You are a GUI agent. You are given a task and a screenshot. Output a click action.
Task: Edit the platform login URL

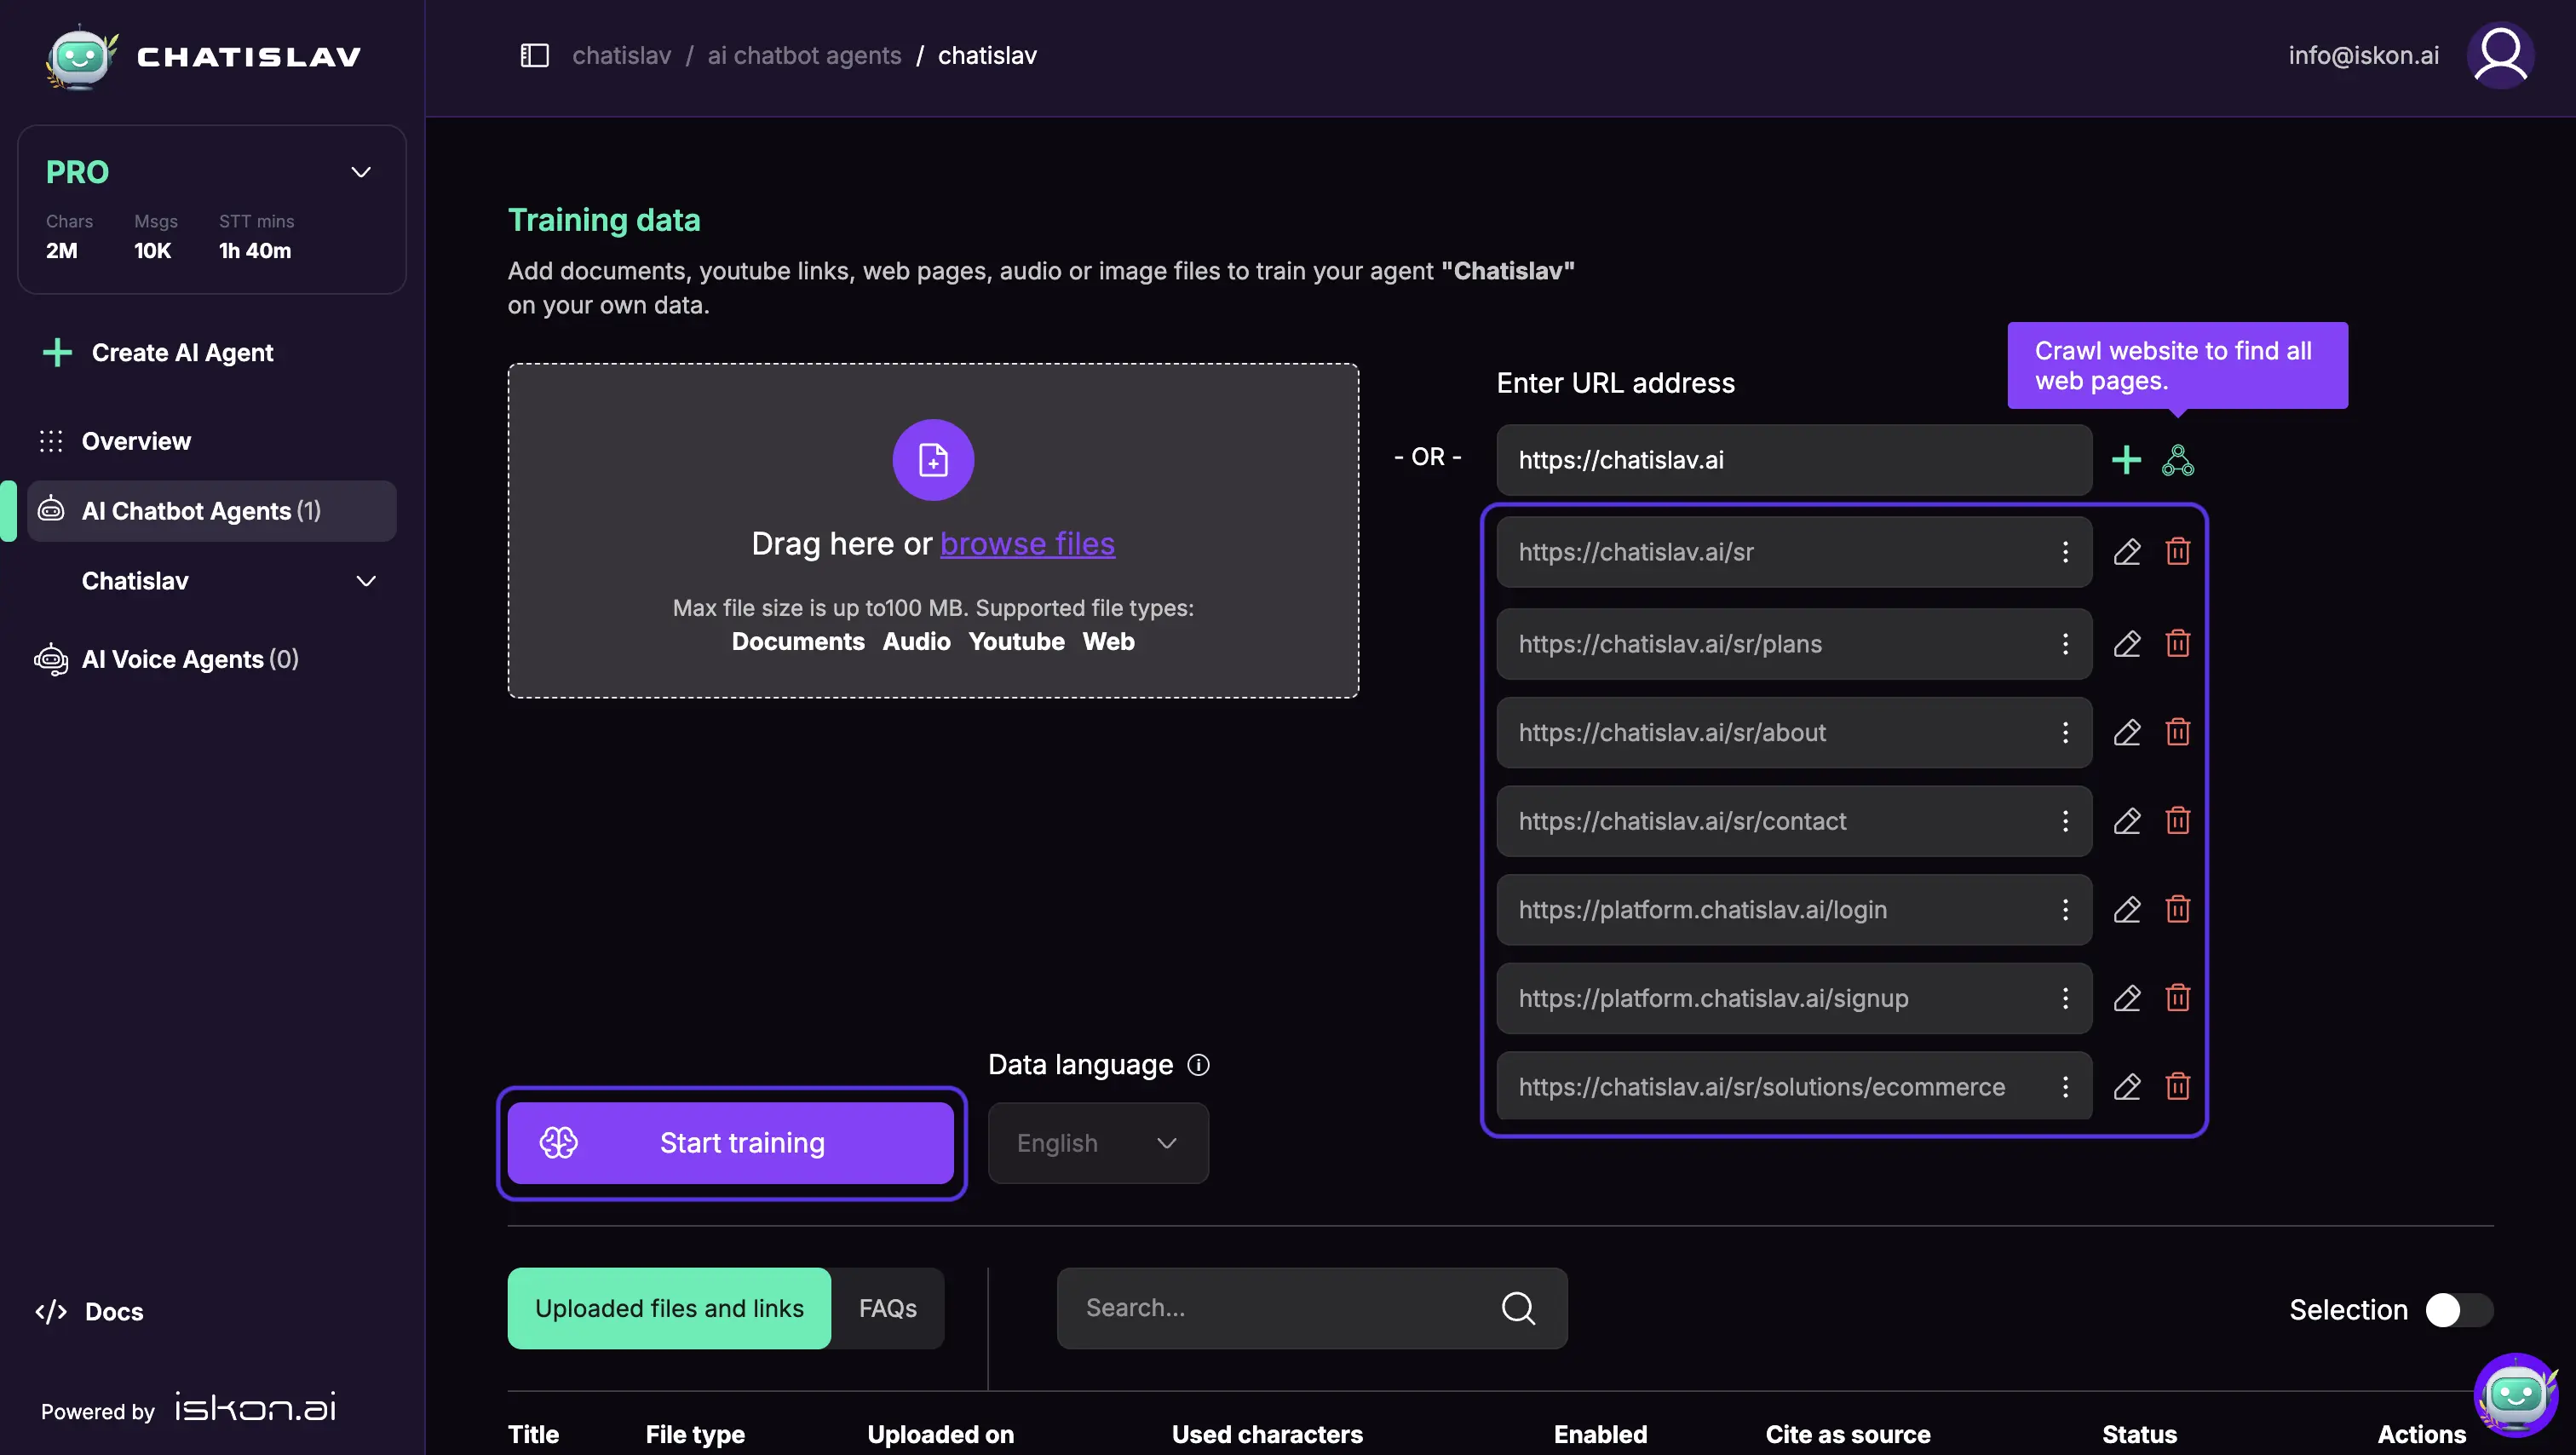(2127, 910)
